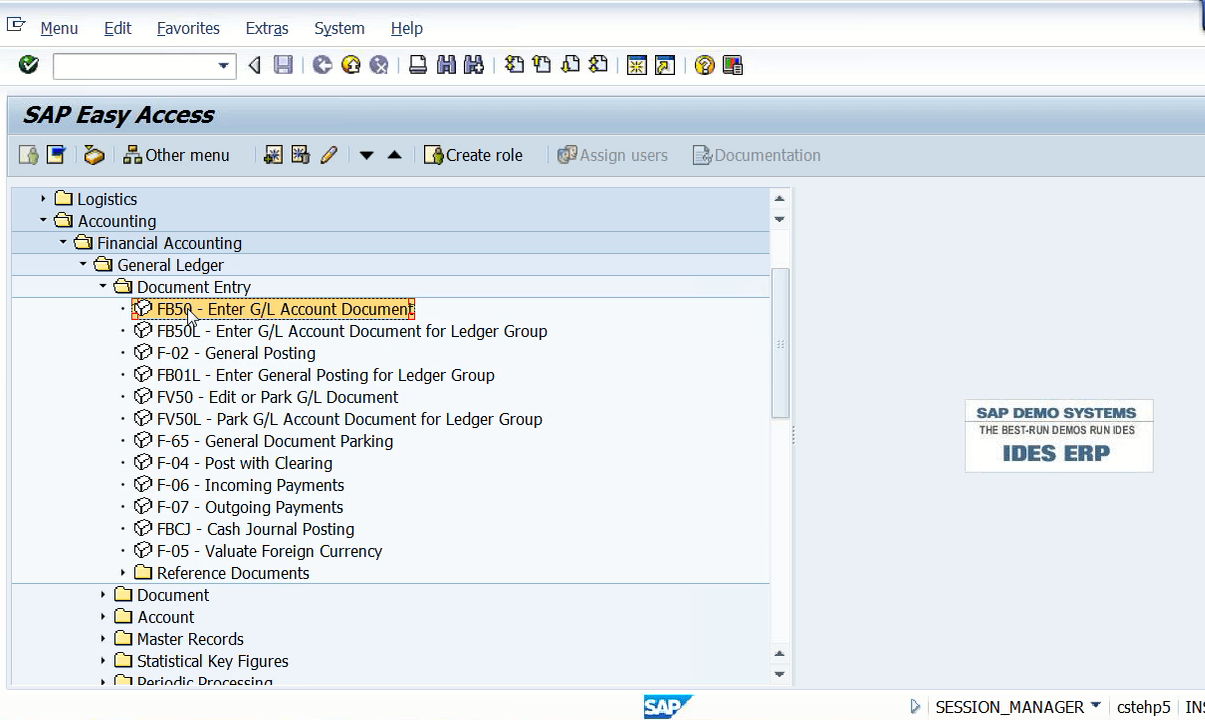The width and height of the screenshot is (1205, 720).
Task: Select F-05 - Valuate Foreign Currency
Action: pyautogui.click(x=269, y=551)
